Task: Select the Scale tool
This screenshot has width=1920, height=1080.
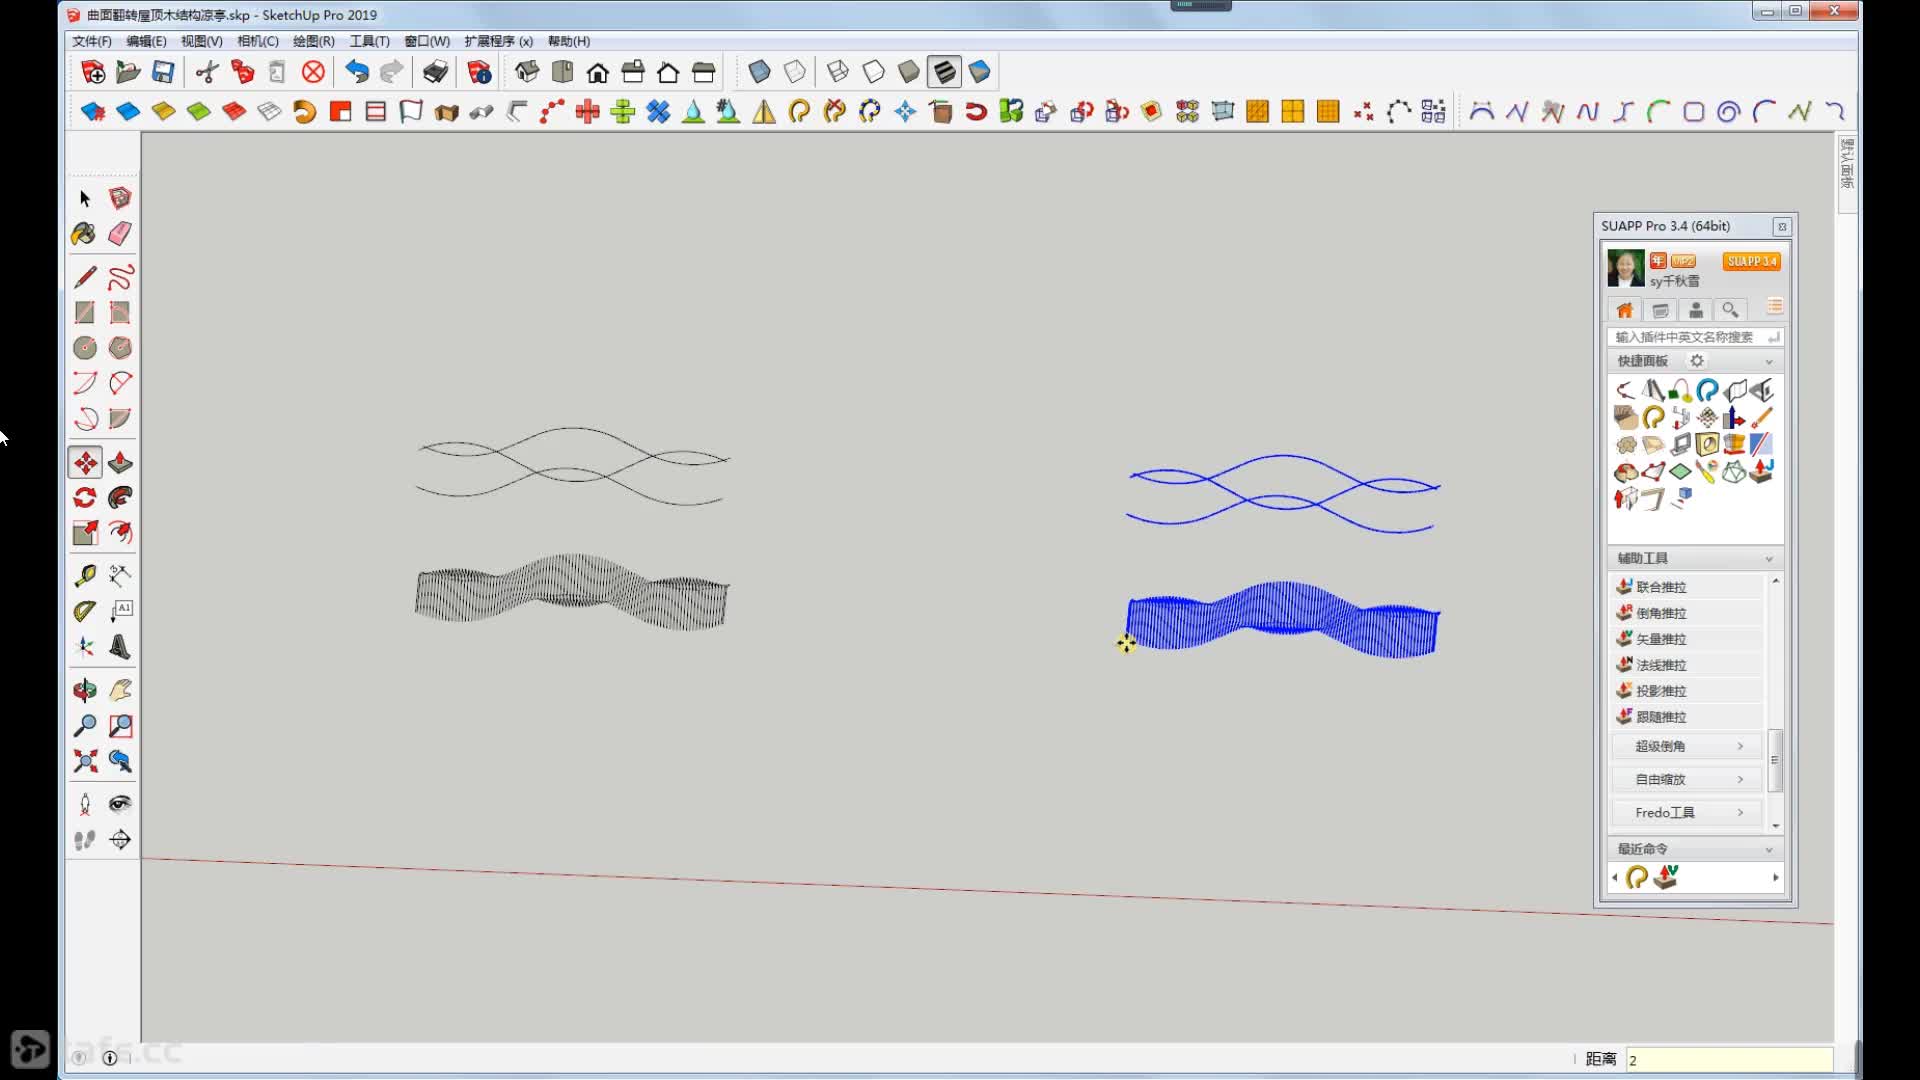Action: click(x=85, y=532)
